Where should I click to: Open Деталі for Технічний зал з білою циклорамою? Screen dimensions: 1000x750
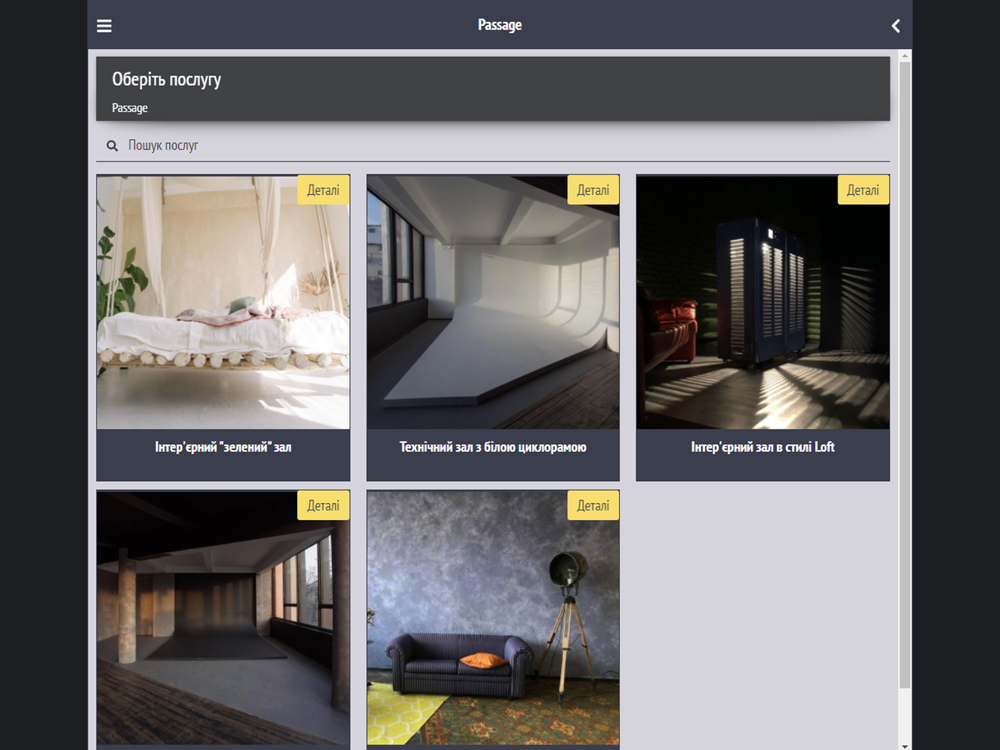point(593,190)
